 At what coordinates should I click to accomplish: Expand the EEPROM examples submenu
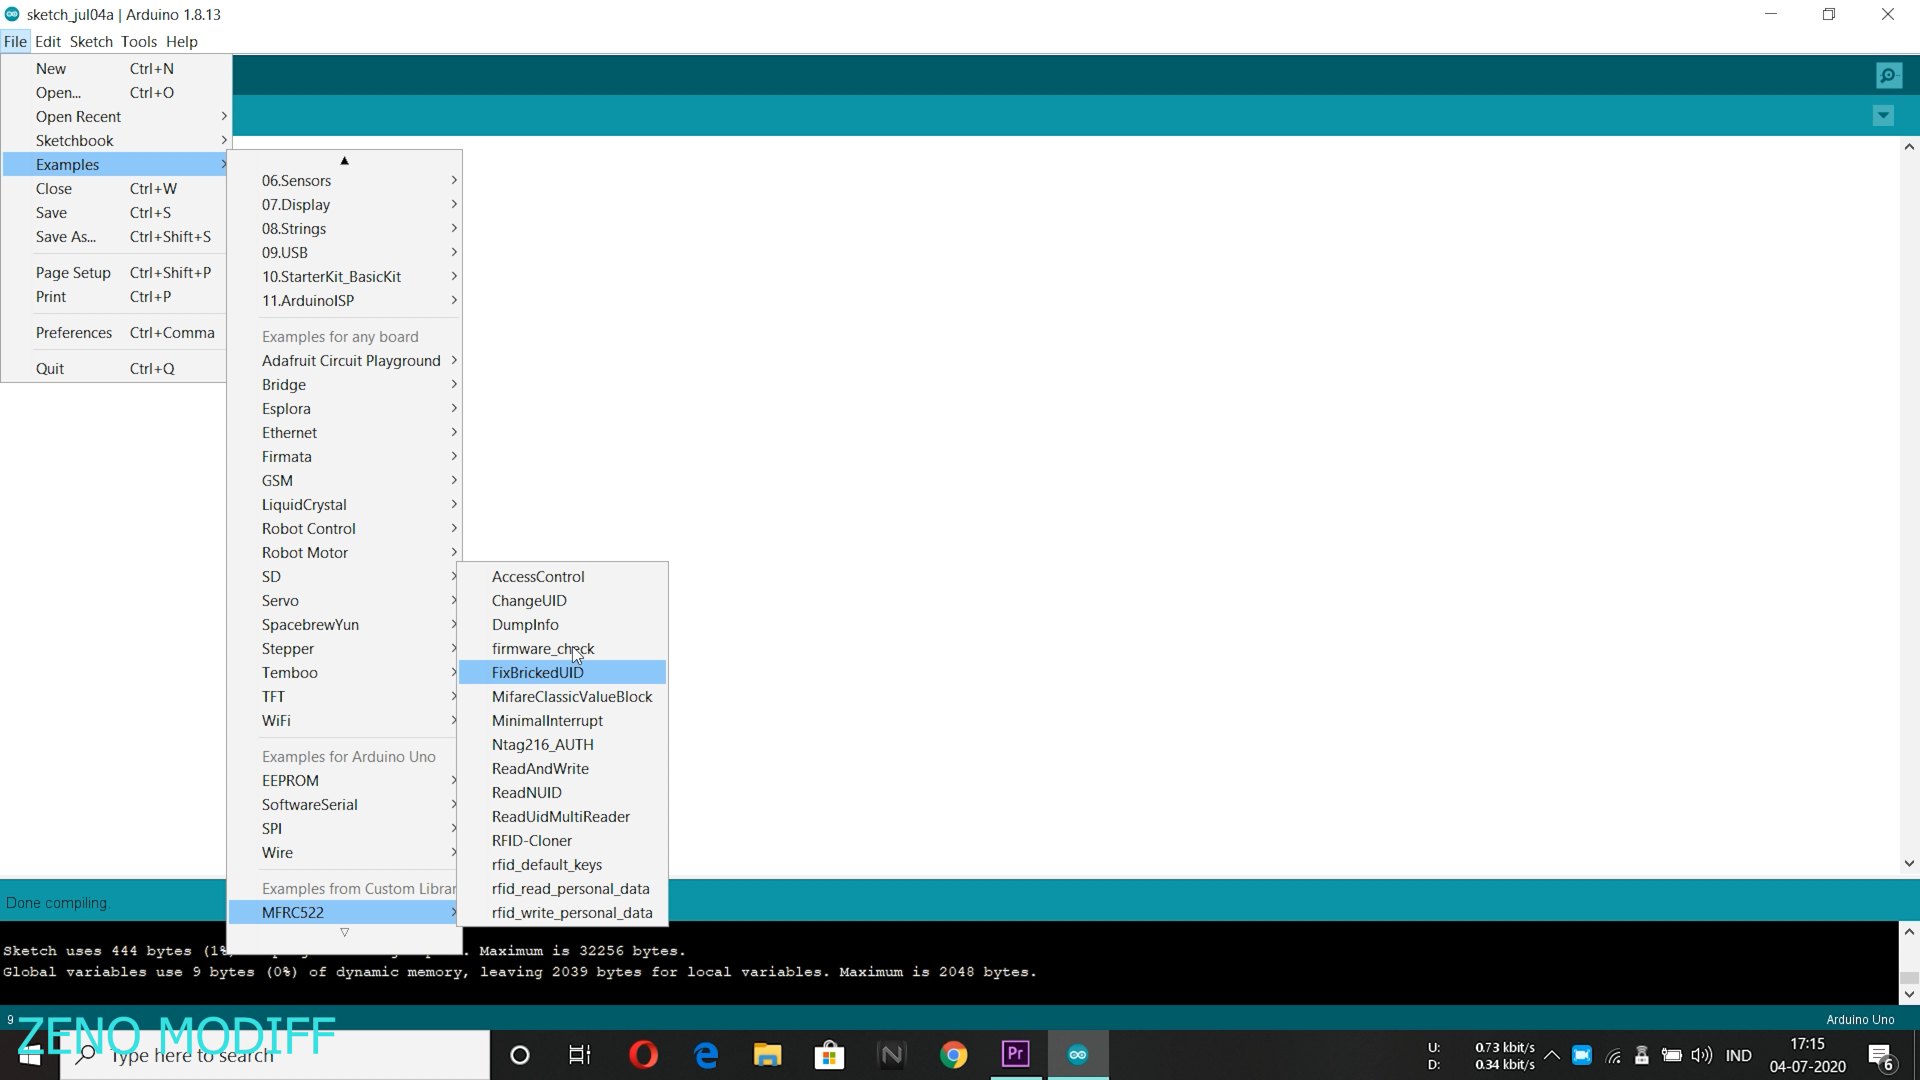pos(345,781)
